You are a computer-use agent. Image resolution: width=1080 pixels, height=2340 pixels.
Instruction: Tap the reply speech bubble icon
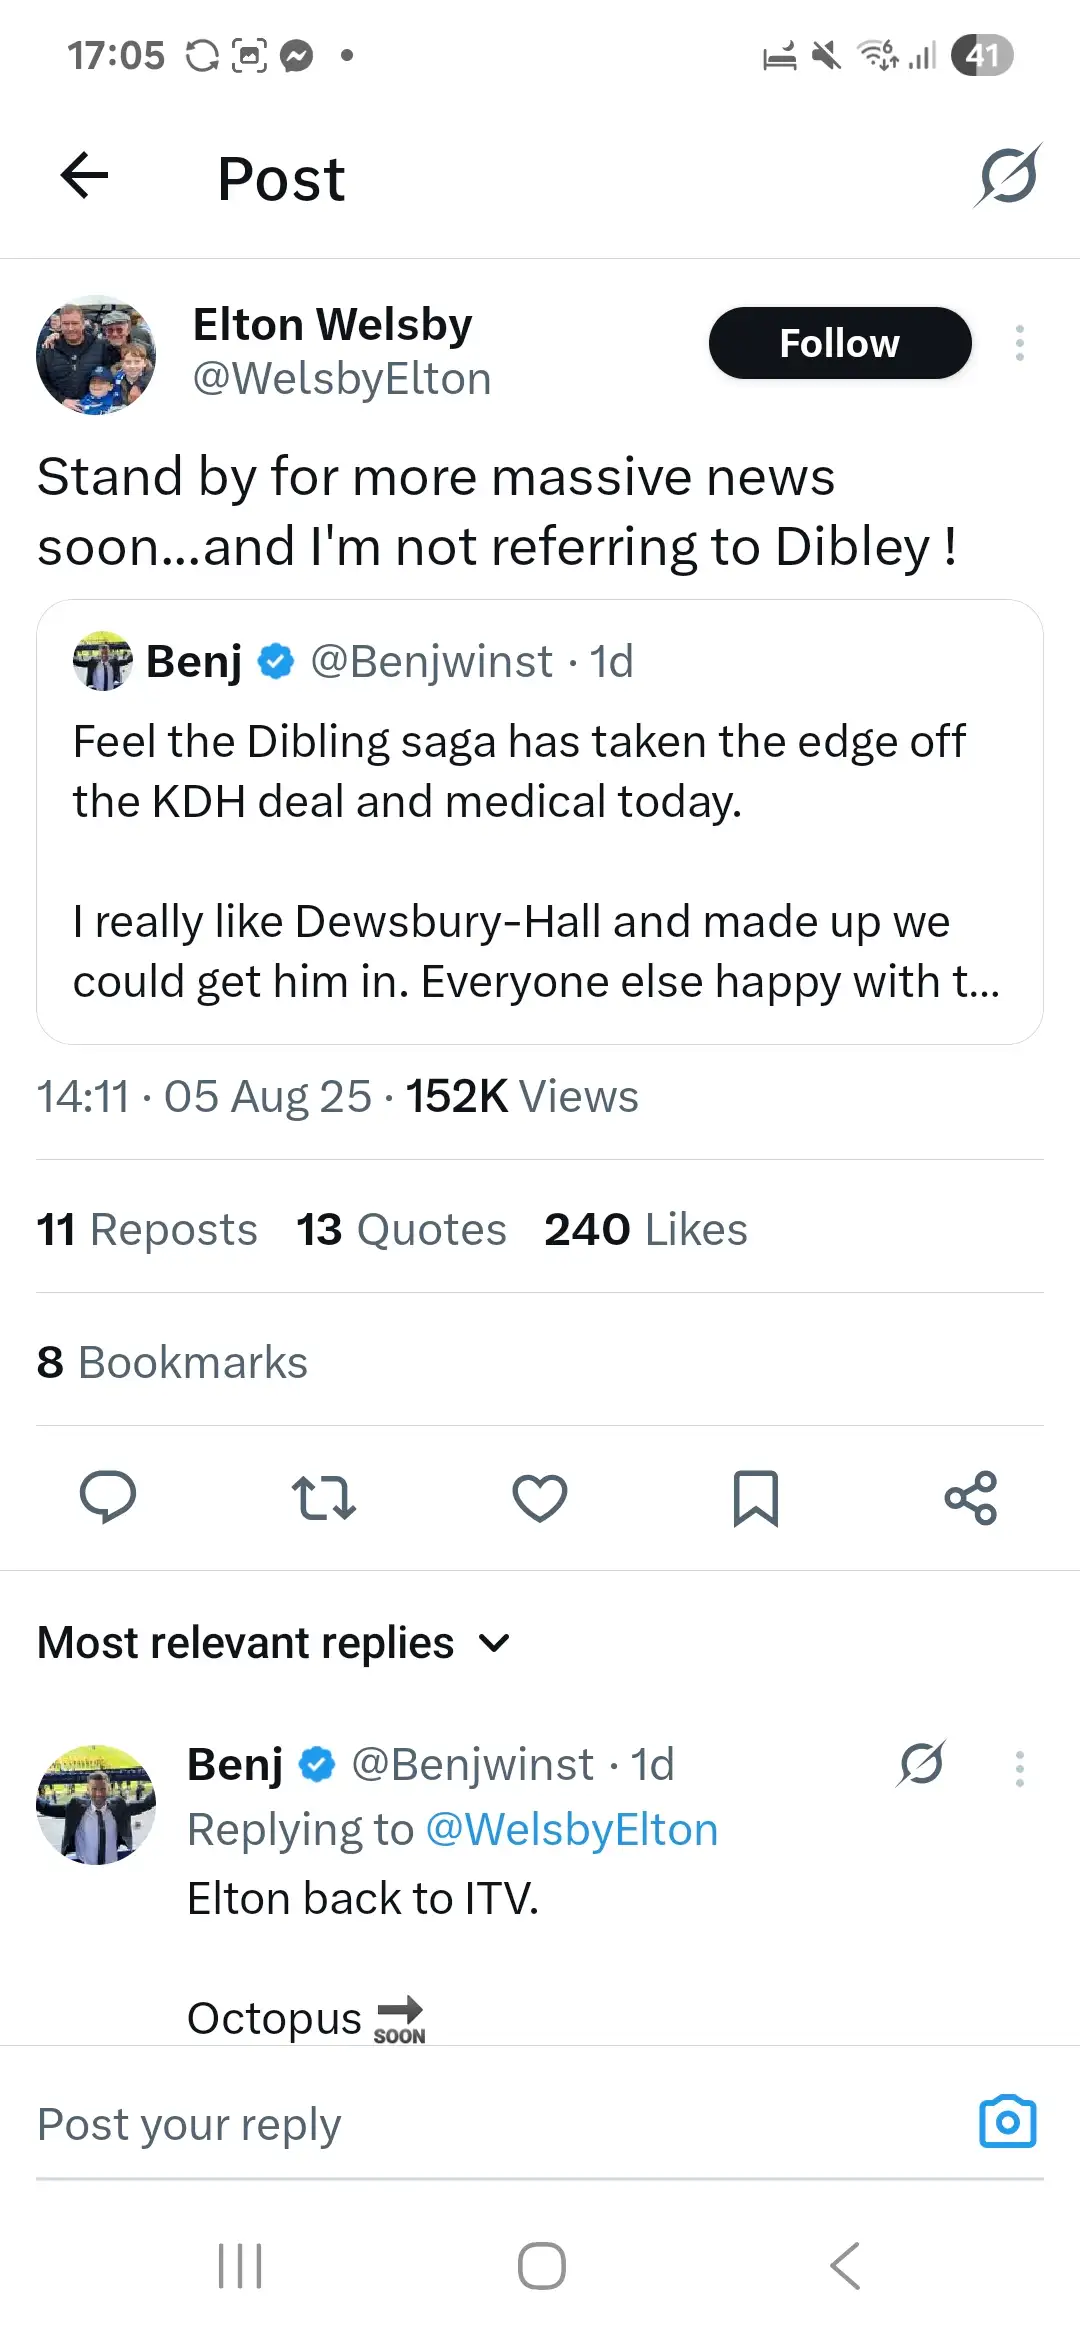tap(108, 1497)
